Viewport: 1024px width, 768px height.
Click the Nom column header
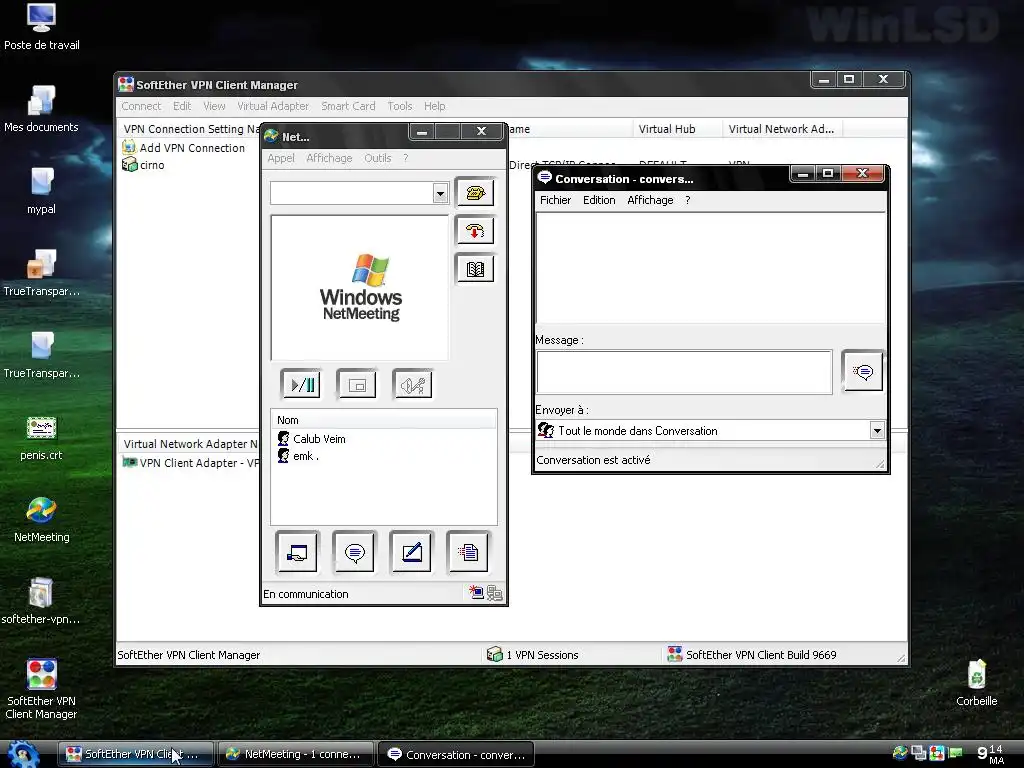[384, 420]
